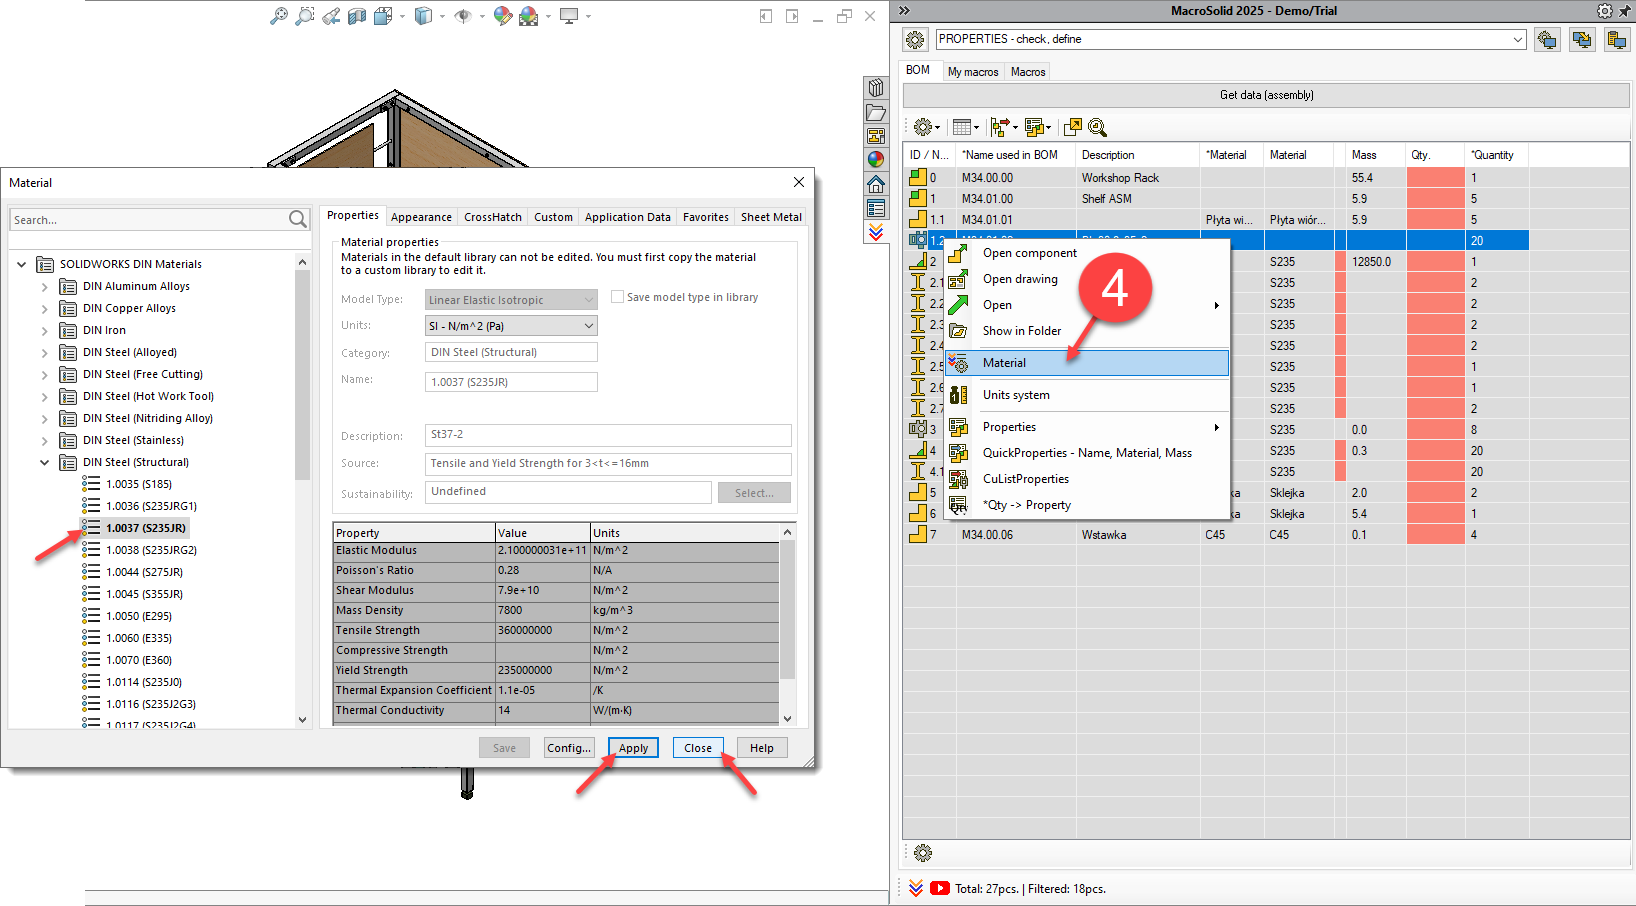
Task: Click the Close button in Material dialog
Action: pyautogui.click(x=698, y=748)
